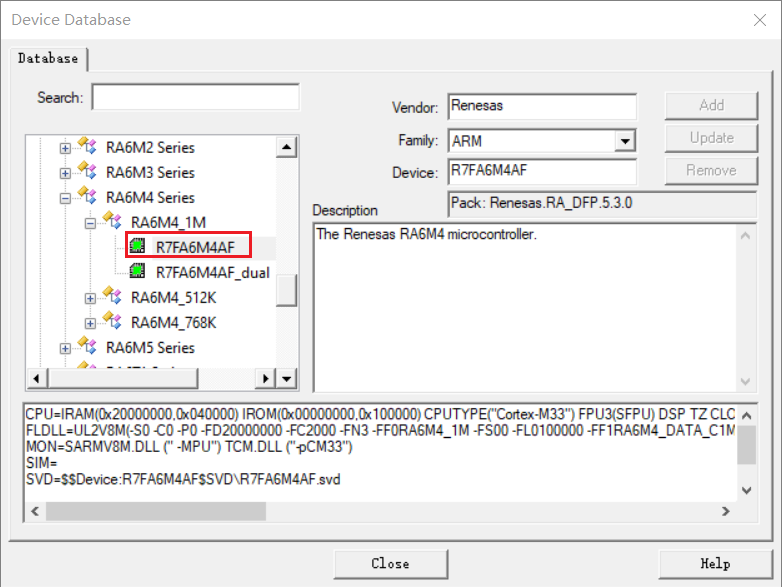Expand the RA6M5 Series node

pos(65,348)
